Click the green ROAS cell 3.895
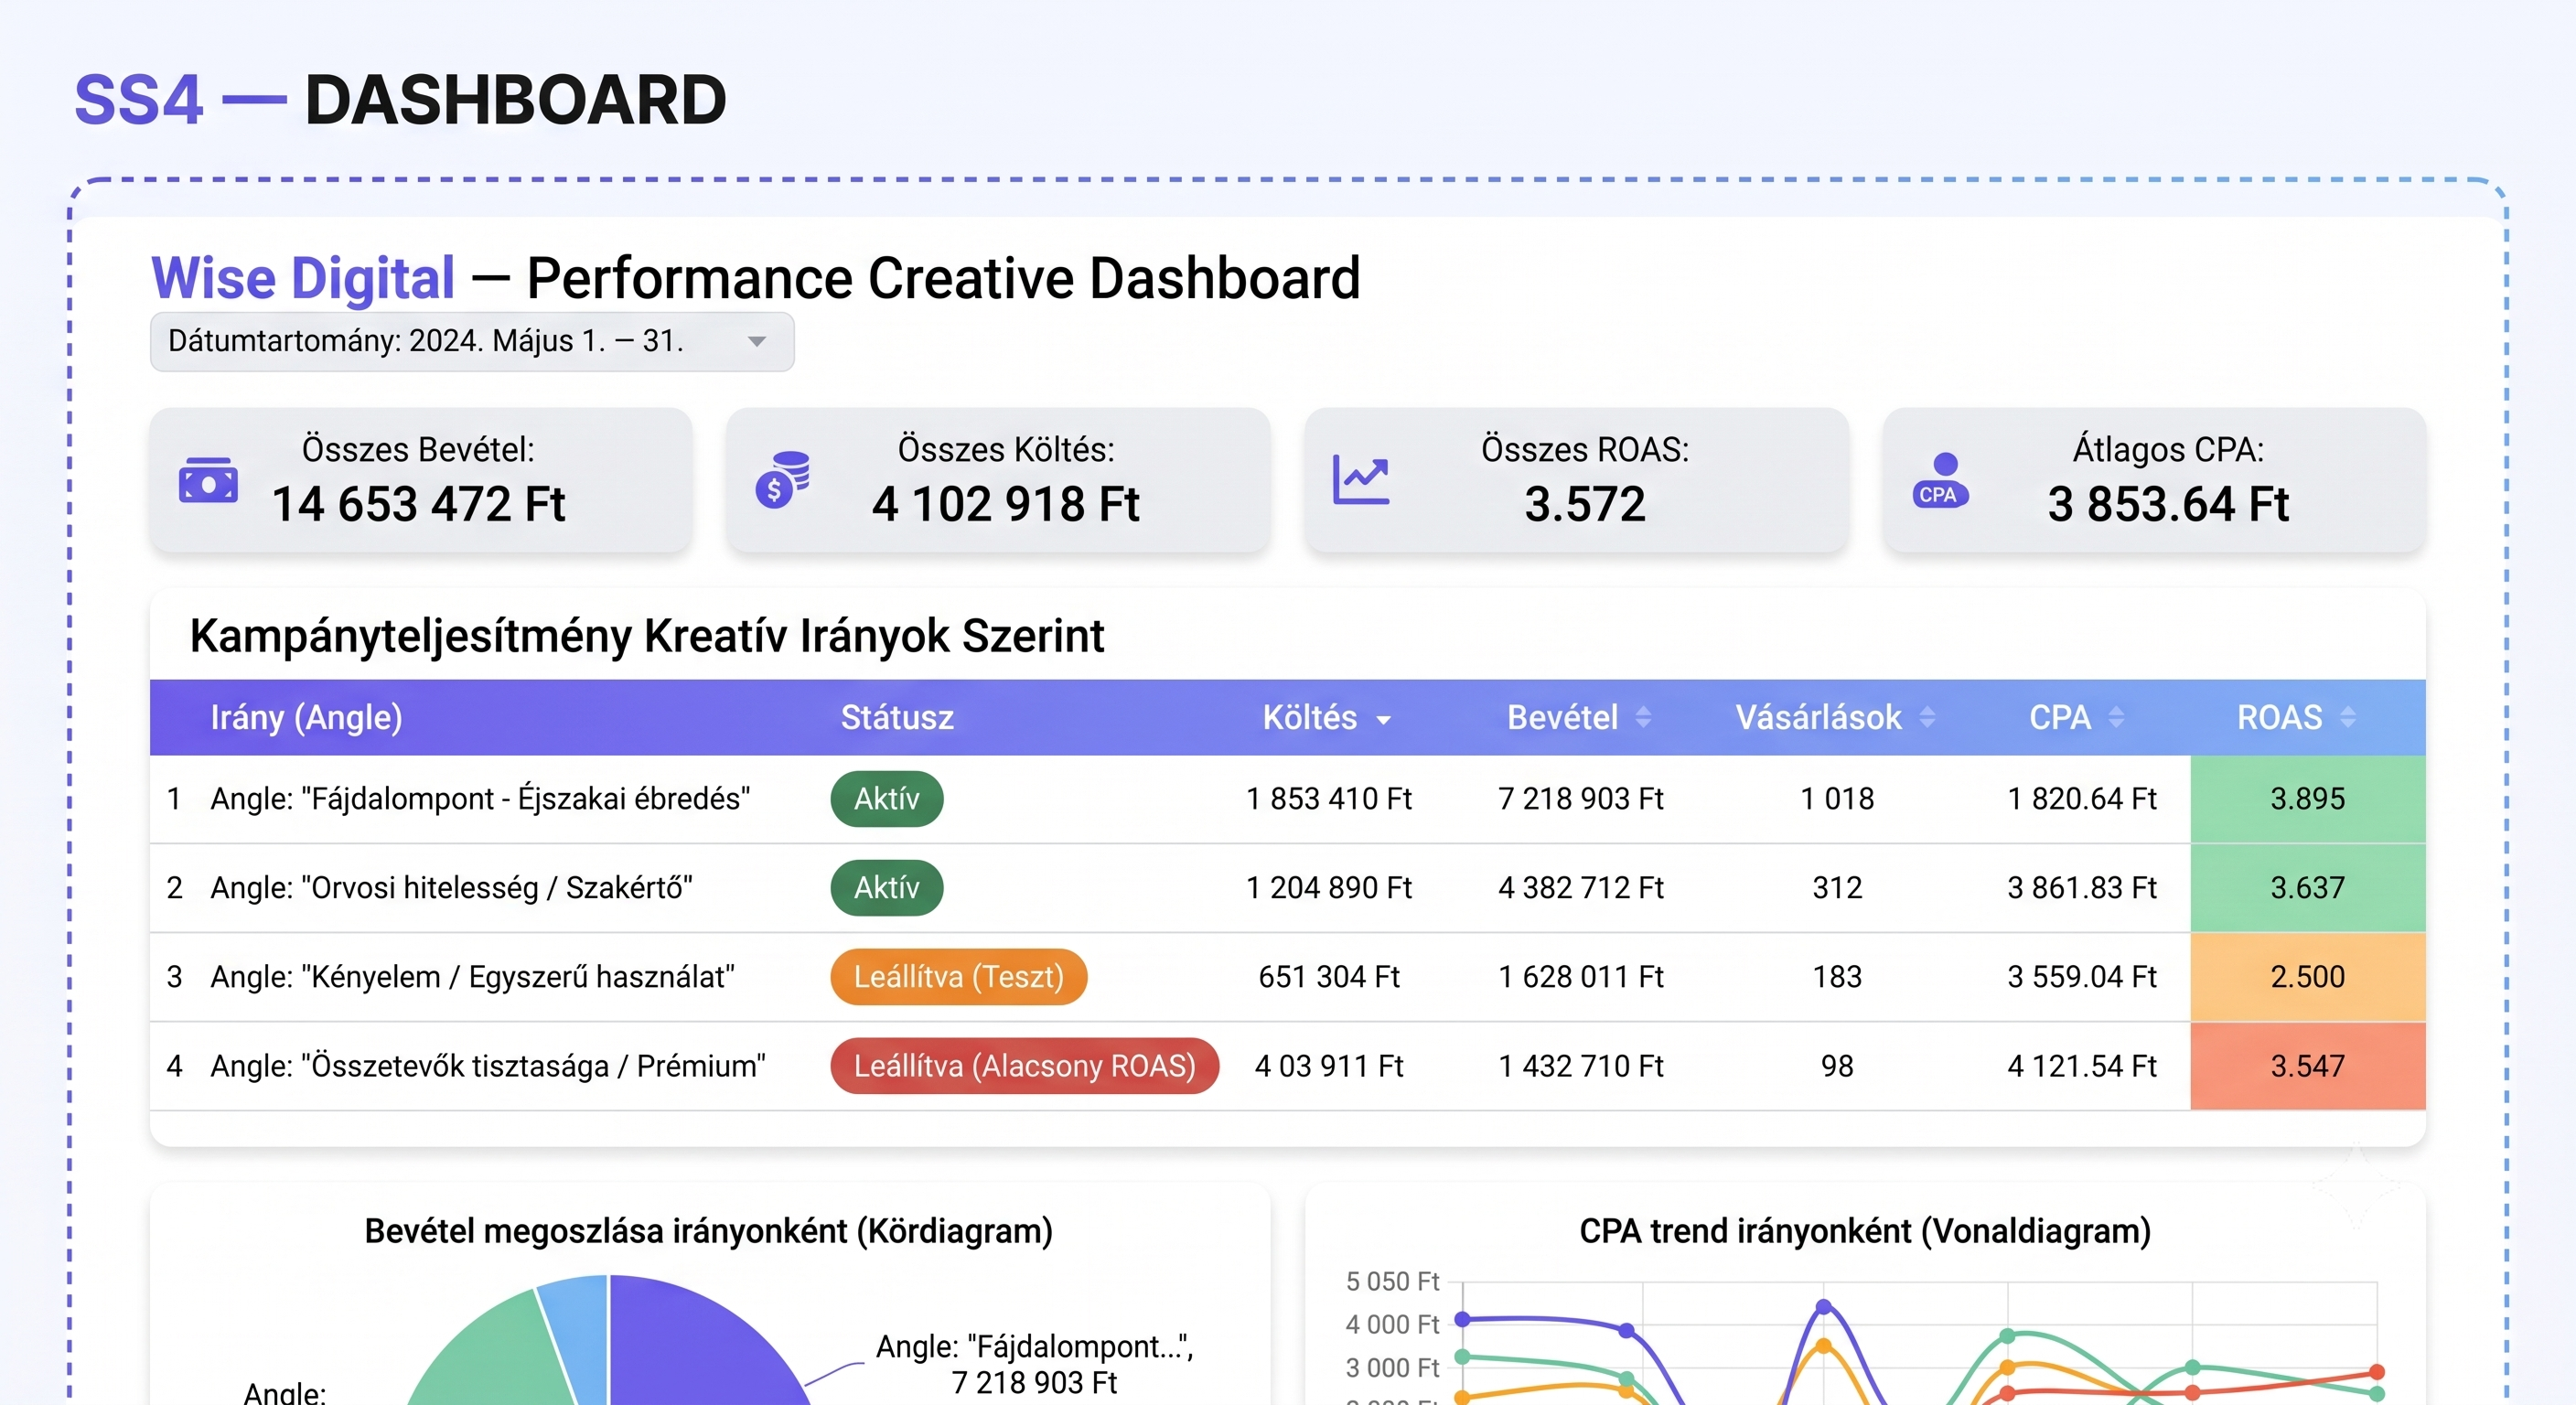 click(2307, 799)
